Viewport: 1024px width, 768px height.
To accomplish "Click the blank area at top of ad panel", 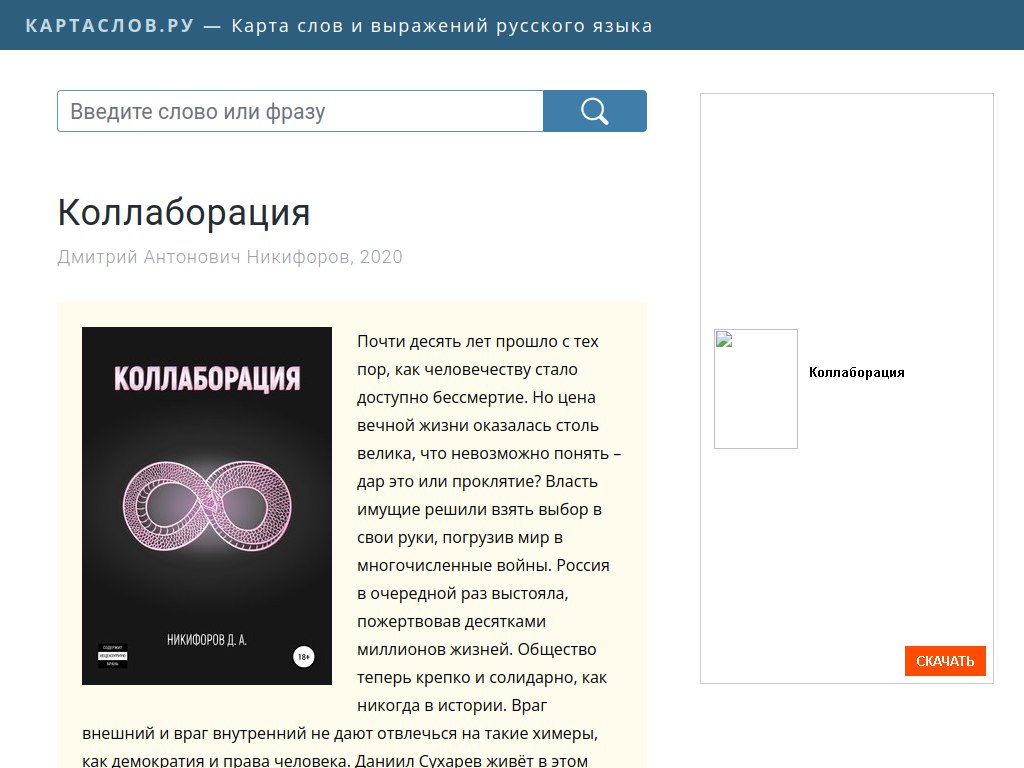I will (x=846, y=200).
